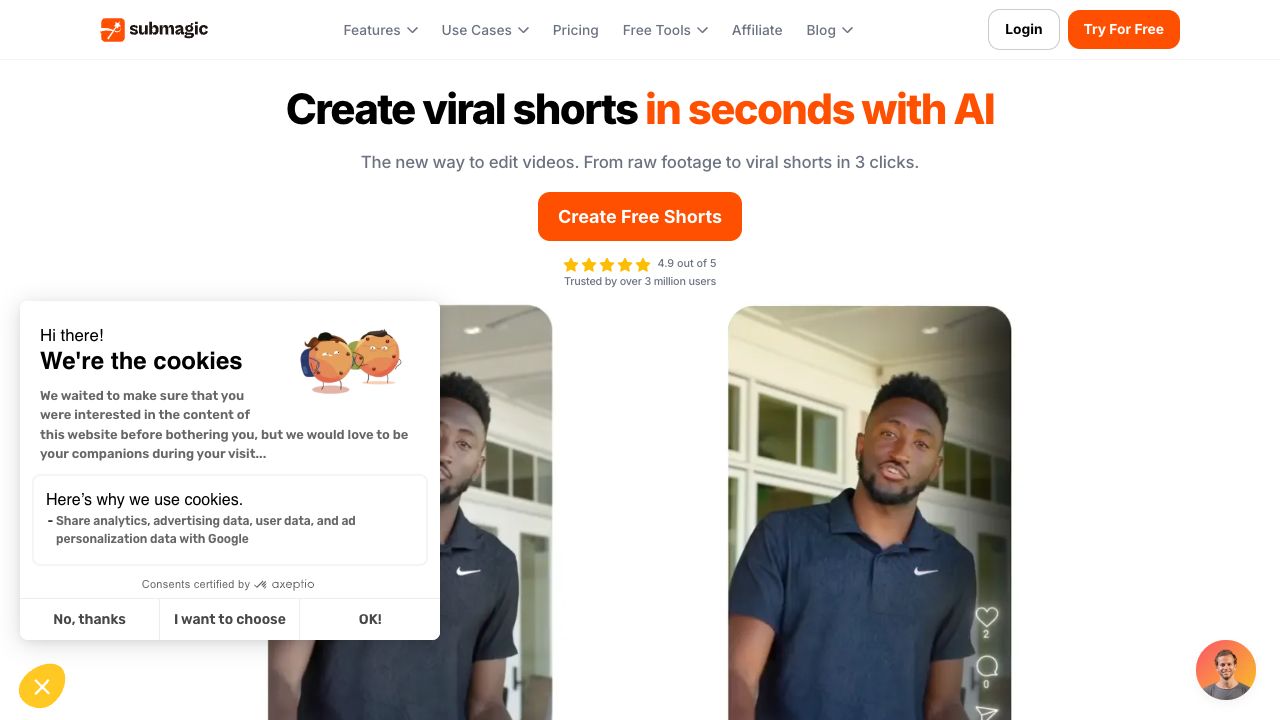Select I want to choose cookies option
Image resolution: width=1280 pixels, height=720 pixels.
[230, 619]
